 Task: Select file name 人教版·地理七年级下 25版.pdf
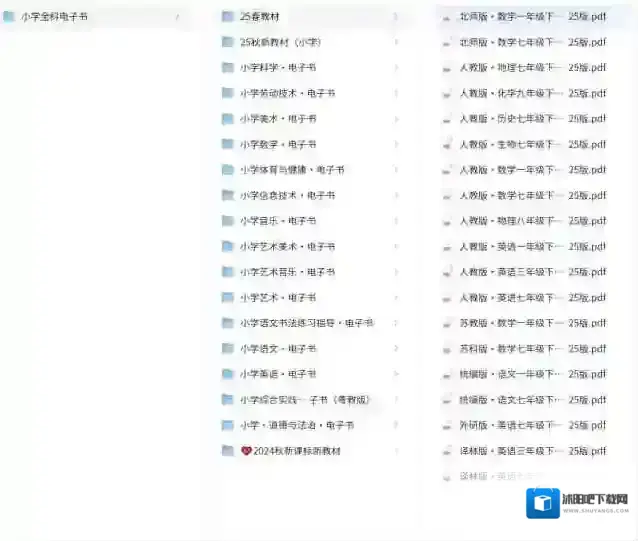pos(533,68)
